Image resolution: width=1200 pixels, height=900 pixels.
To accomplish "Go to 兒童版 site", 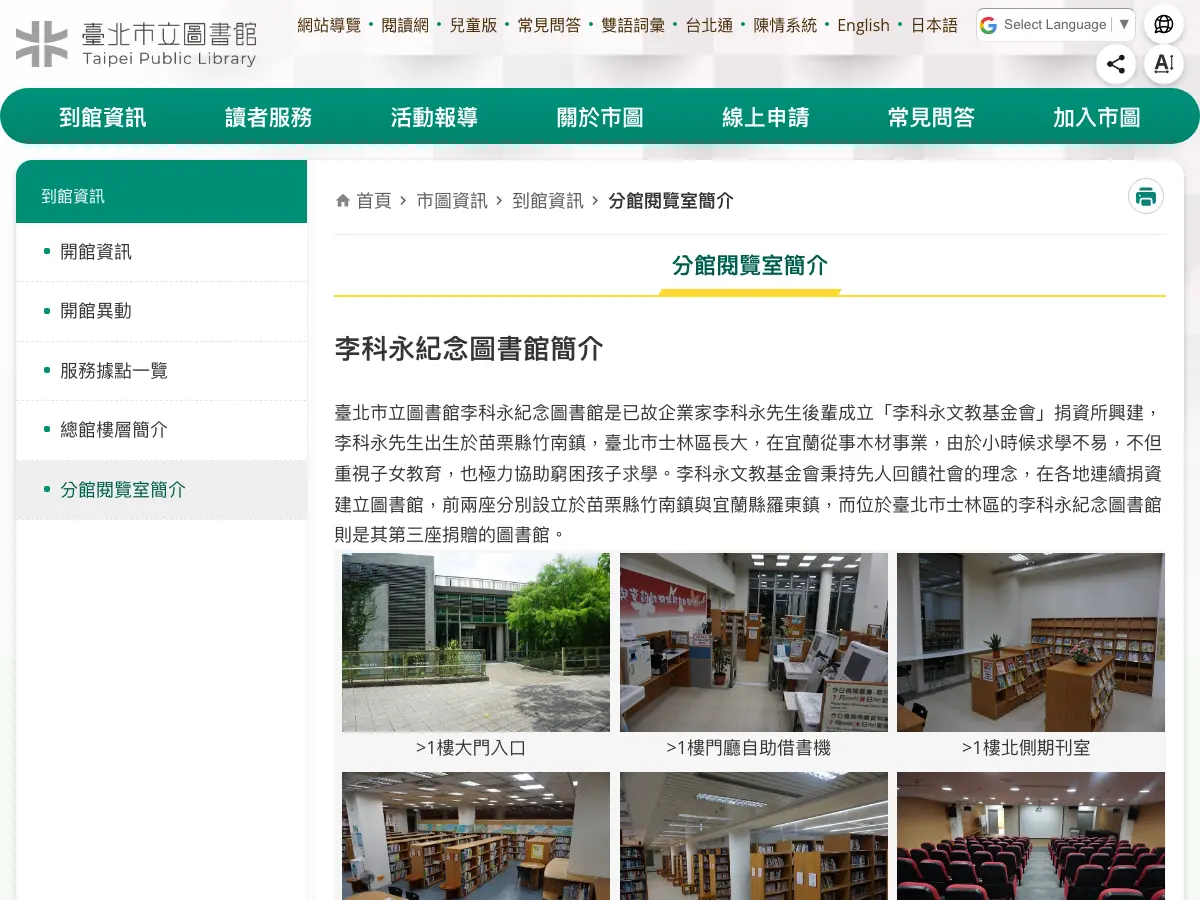I will 473,25.
